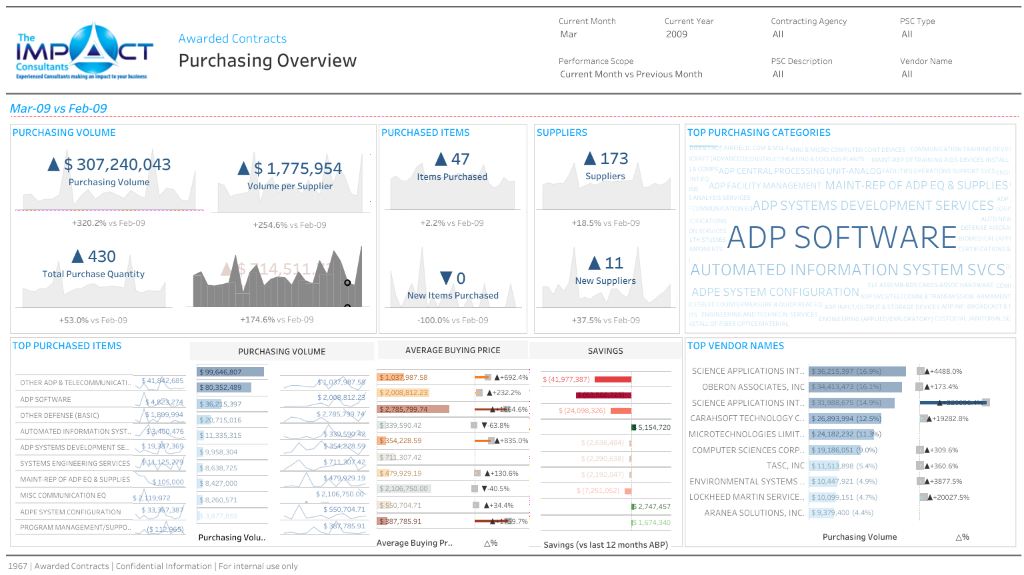The image size is (1024, 575).
Task: Select MISC COMMUNICATION EQ item row
Action: (x=63, y=496)
